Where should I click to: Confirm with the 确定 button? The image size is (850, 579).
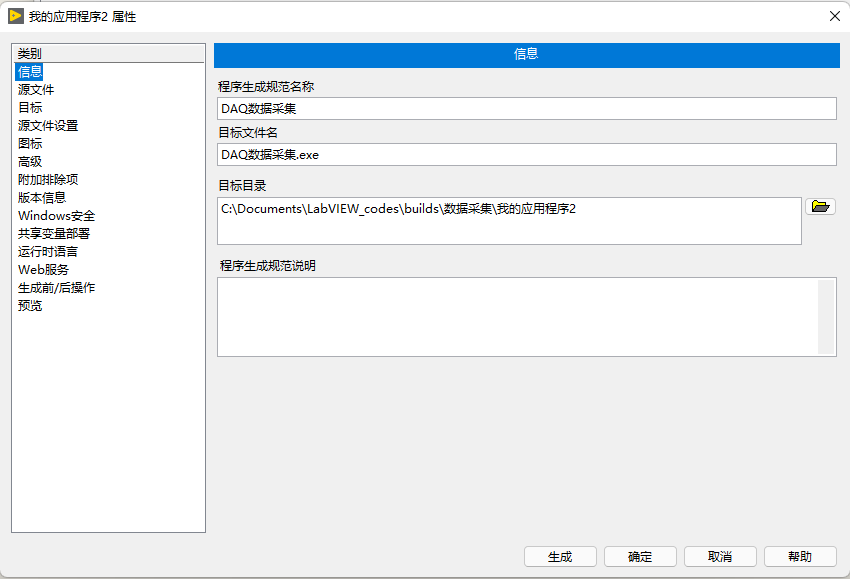(640, 556)
